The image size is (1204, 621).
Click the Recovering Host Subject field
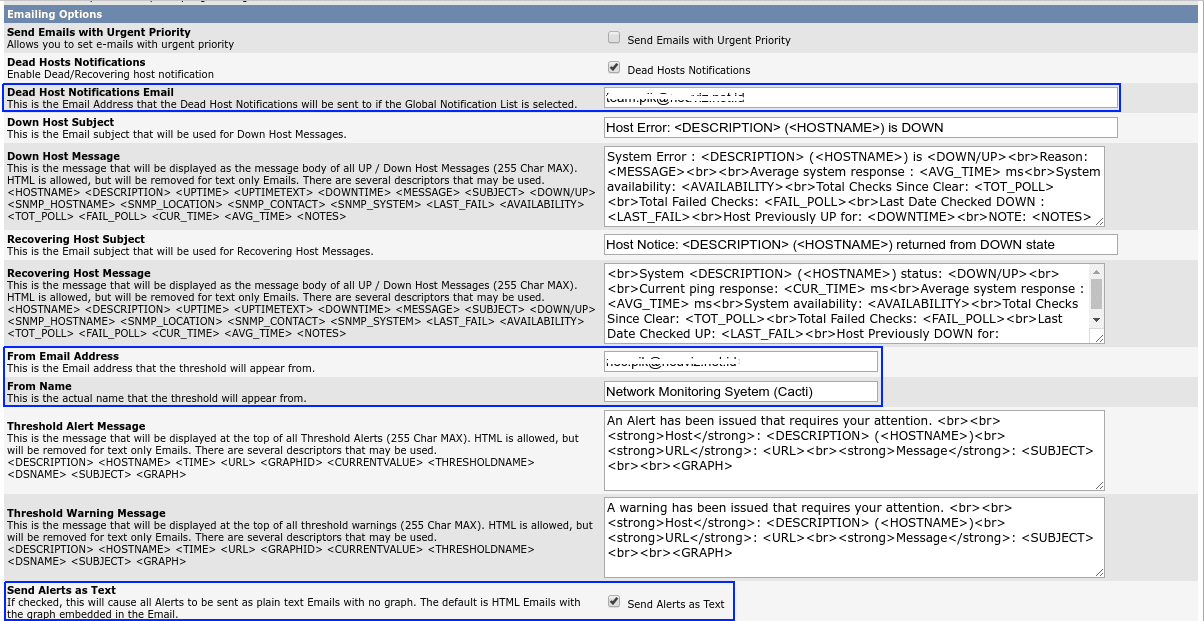tap(860, 244)
